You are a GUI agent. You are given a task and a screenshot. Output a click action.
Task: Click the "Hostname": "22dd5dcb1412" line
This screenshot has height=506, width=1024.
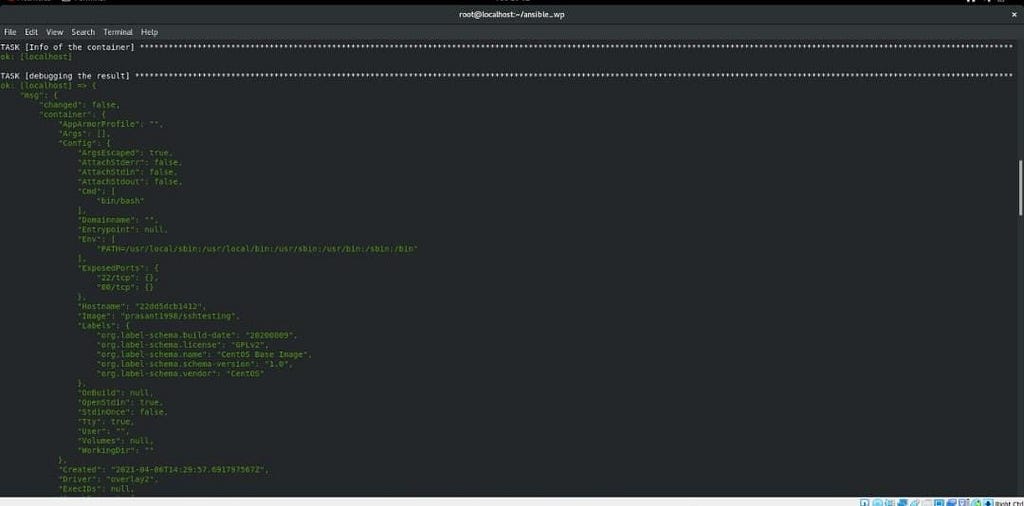click(142, 306)
